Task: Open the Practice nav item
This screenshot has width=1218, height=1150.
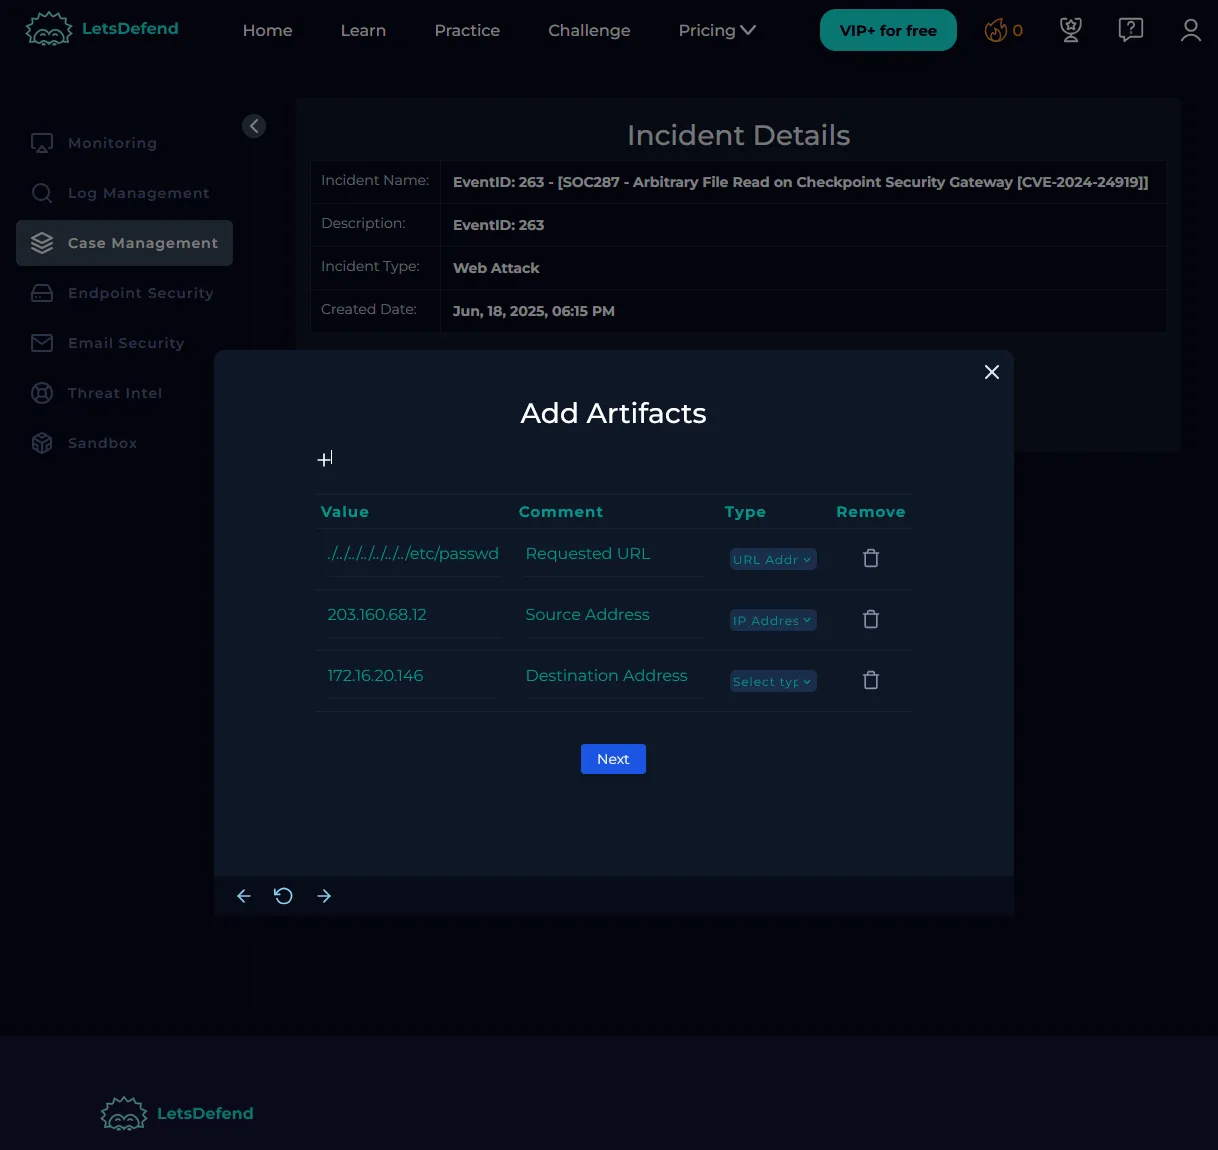Action: click(467, 30)
